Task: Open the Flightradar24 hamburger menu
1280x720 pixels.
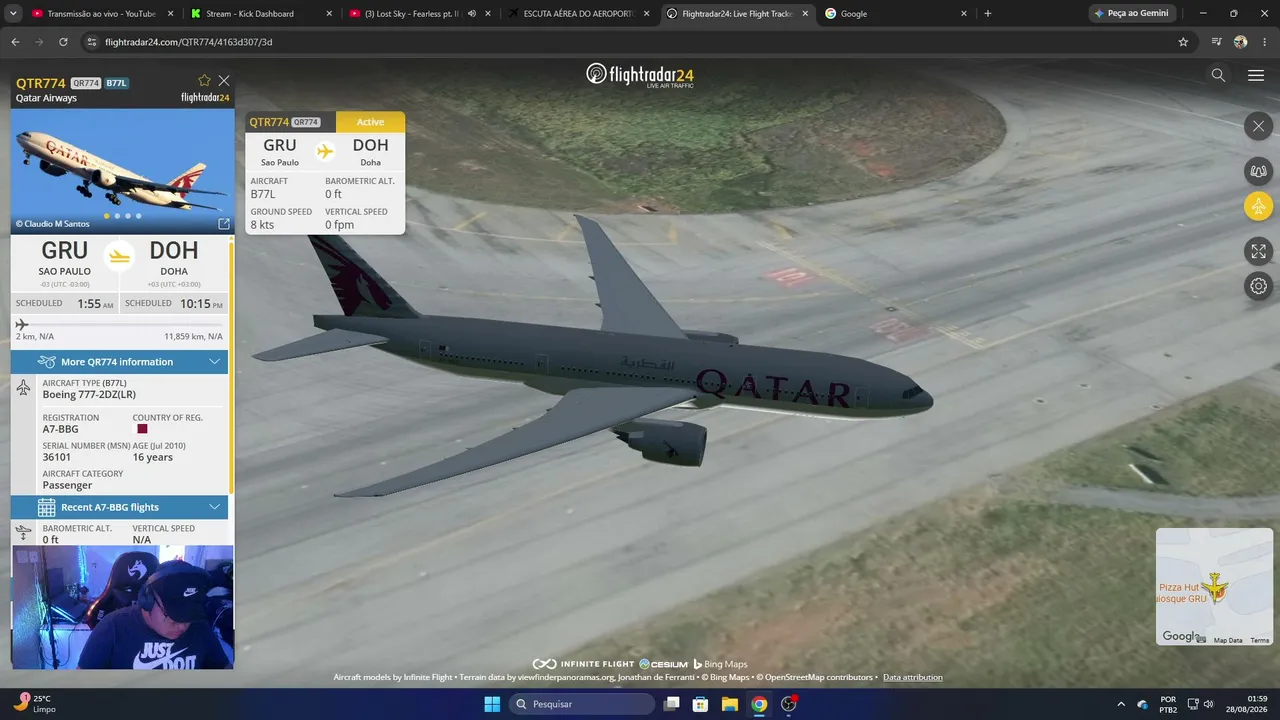Action: tap(1256, 75)
